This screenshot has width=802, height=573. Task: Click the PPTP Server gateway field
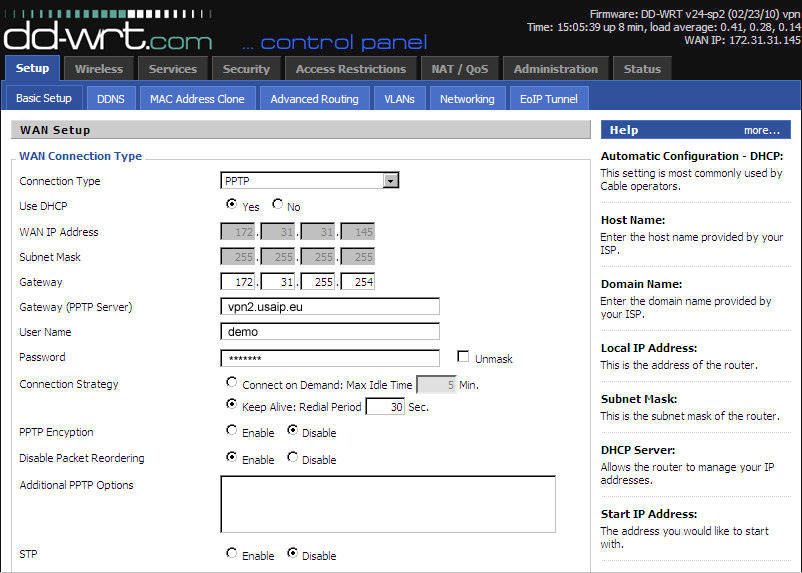(x=330, y=307)
